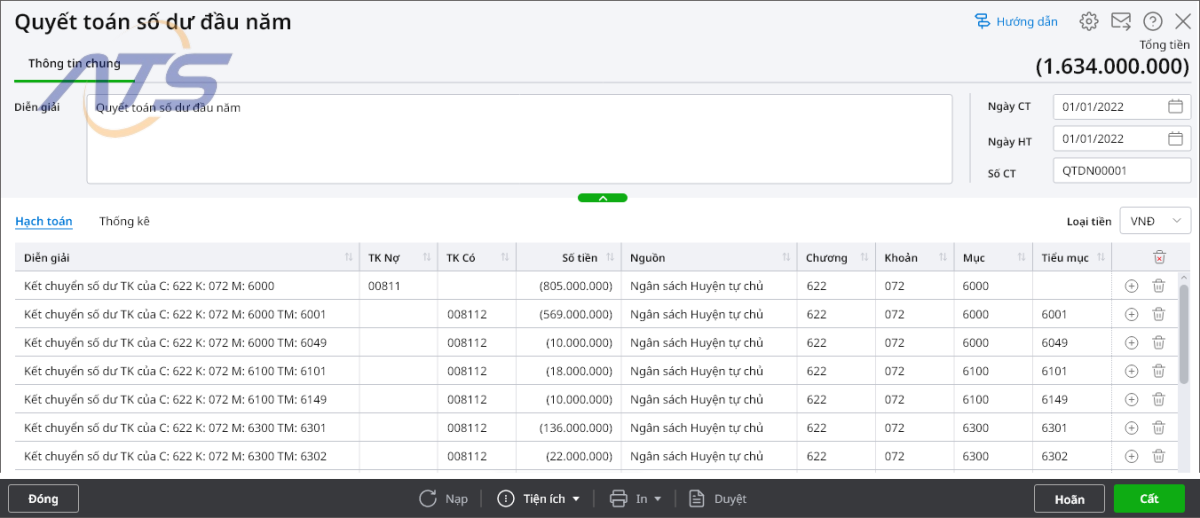Add row after the TK Nợ 00811 line
Image resolution: width=1200 pixels, height=518 pixels.
[x=1131, y=286]
